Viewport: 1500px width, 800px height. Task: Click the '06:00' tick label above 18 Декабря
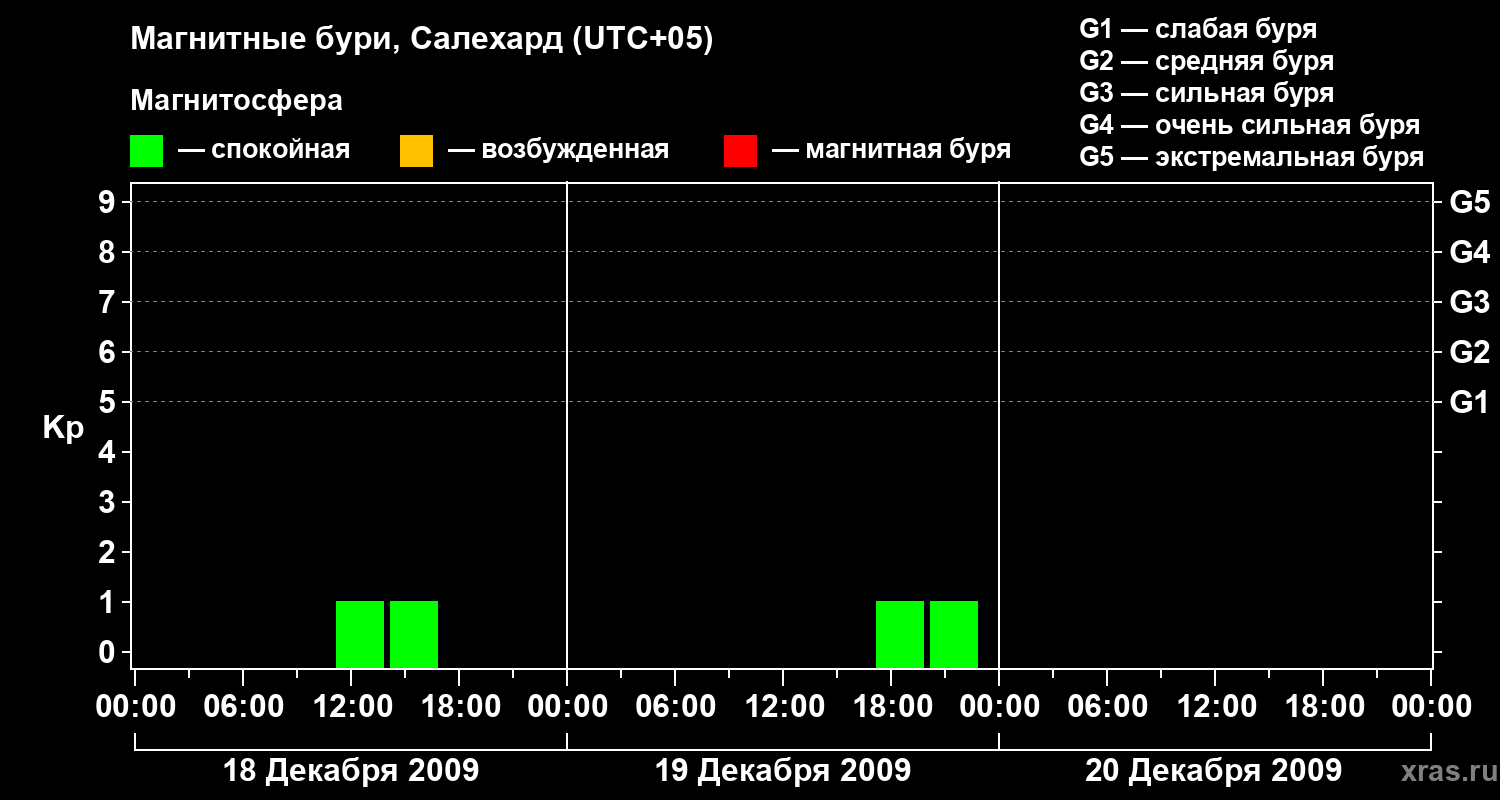[243, 706]
